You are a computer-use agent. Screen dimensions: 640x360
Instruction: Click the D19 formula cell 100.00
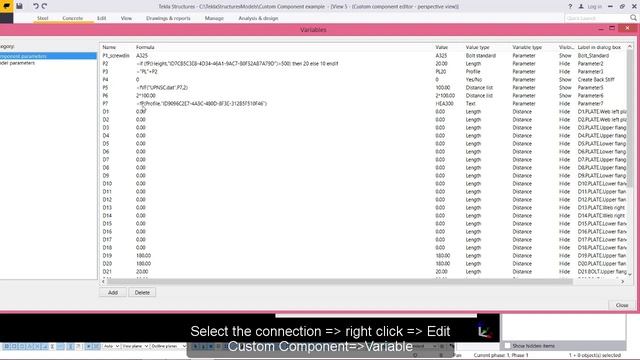(x=143, y=256)
